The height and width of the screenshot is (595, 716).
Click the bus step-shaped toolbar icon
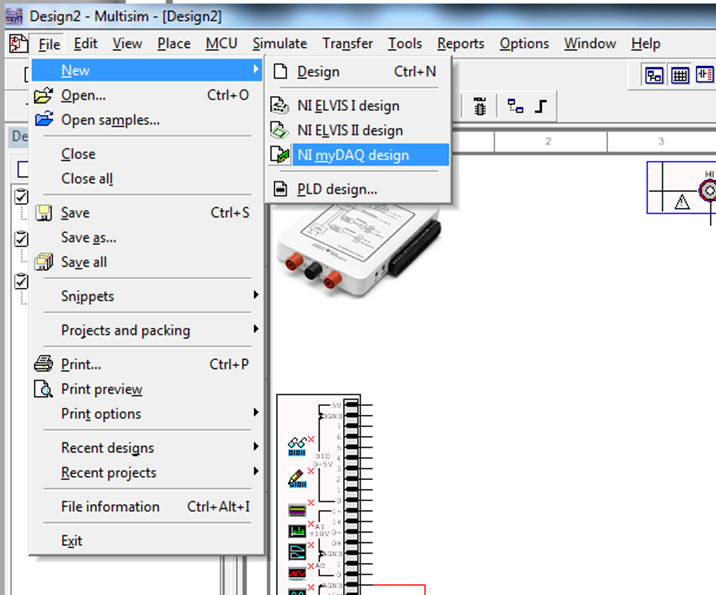[541, 106]
